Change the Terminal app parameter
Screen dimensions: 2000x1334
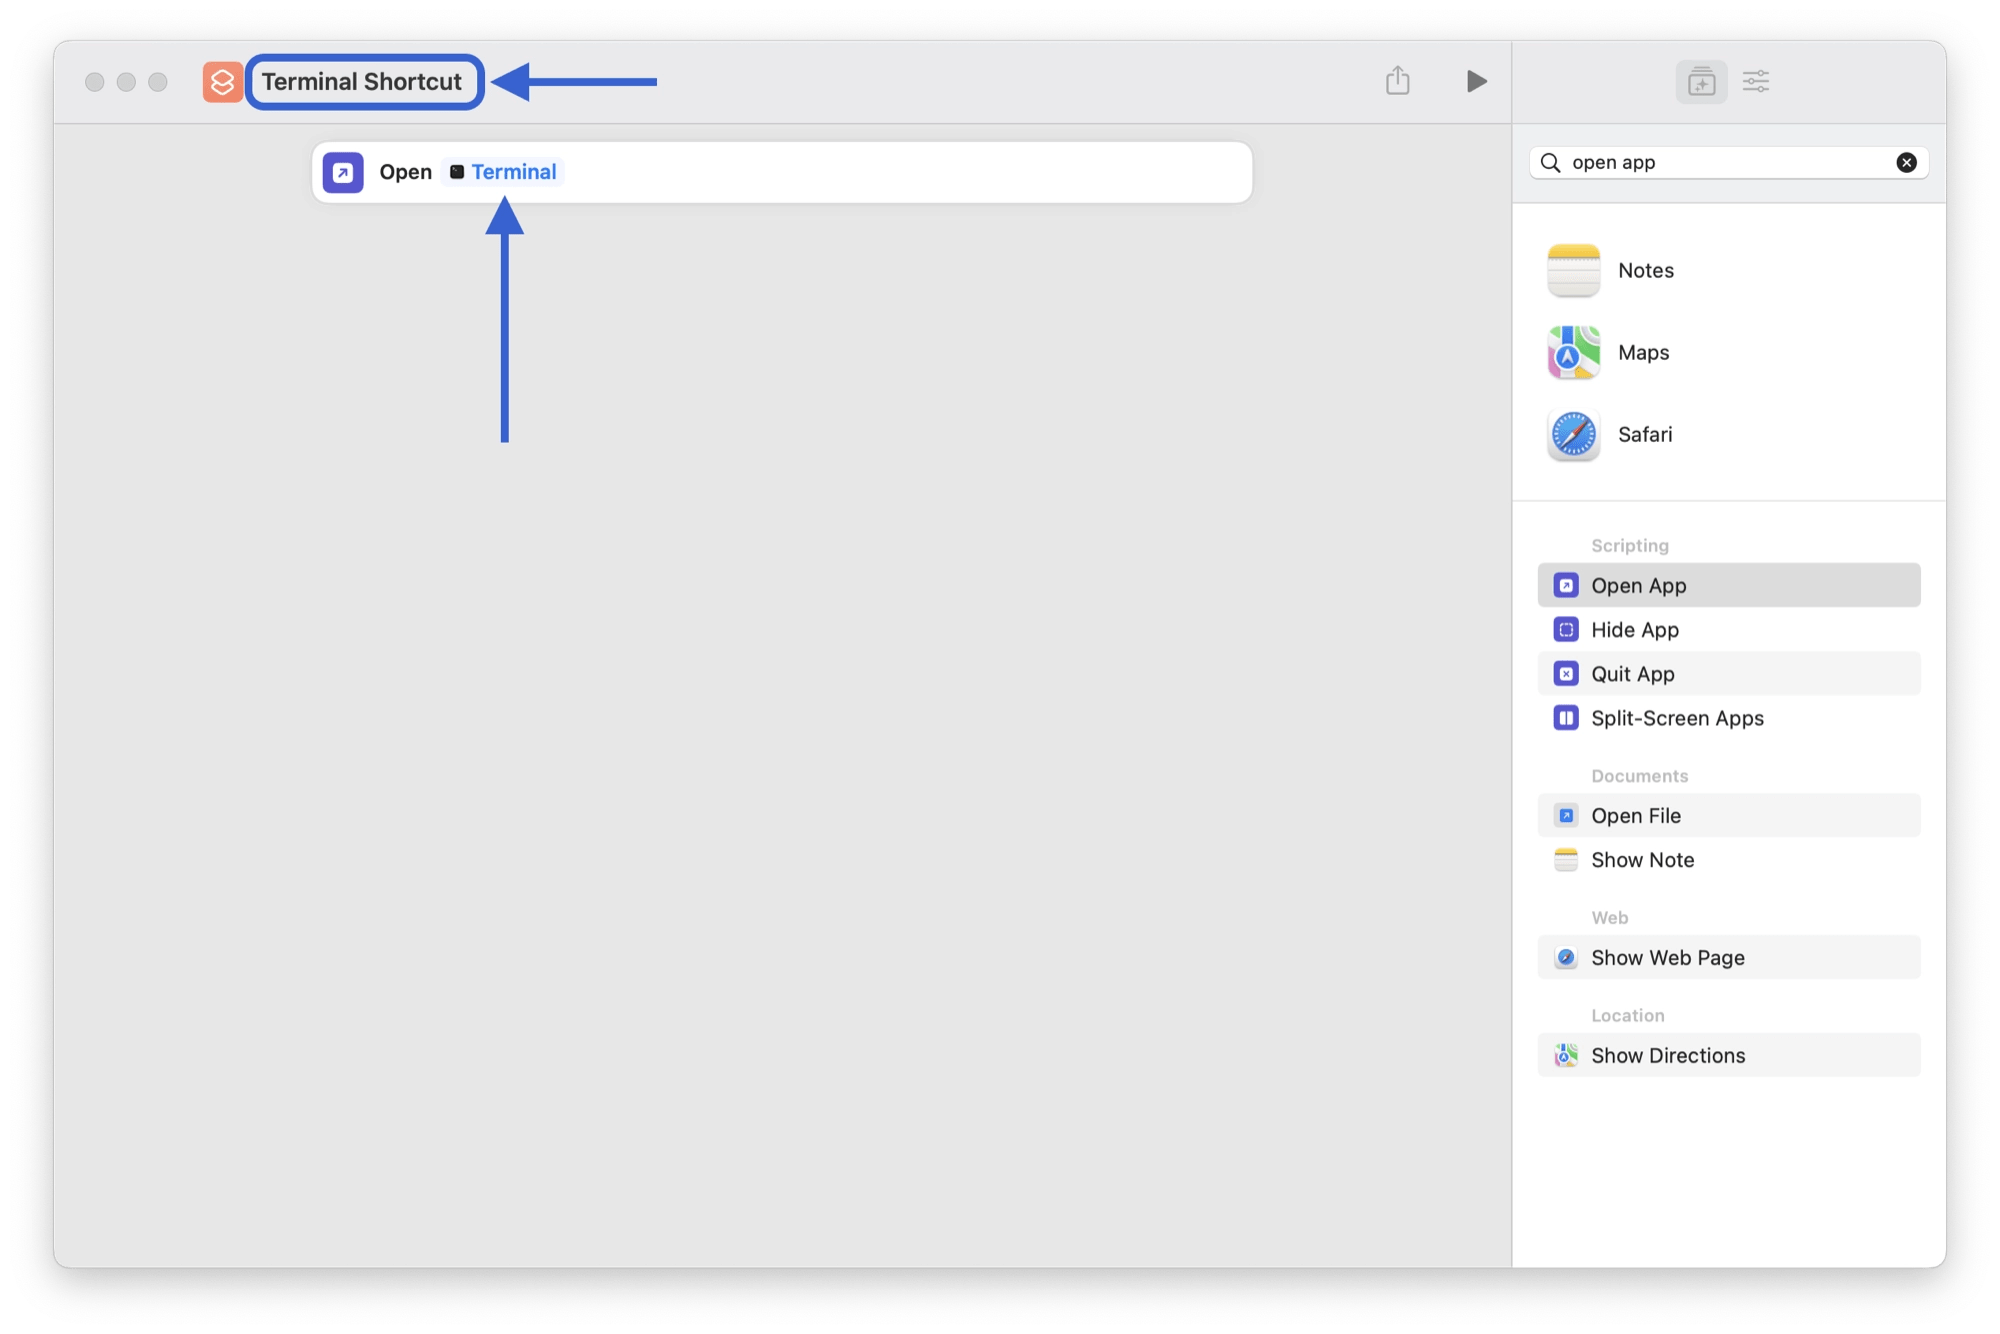pos(511,171)
